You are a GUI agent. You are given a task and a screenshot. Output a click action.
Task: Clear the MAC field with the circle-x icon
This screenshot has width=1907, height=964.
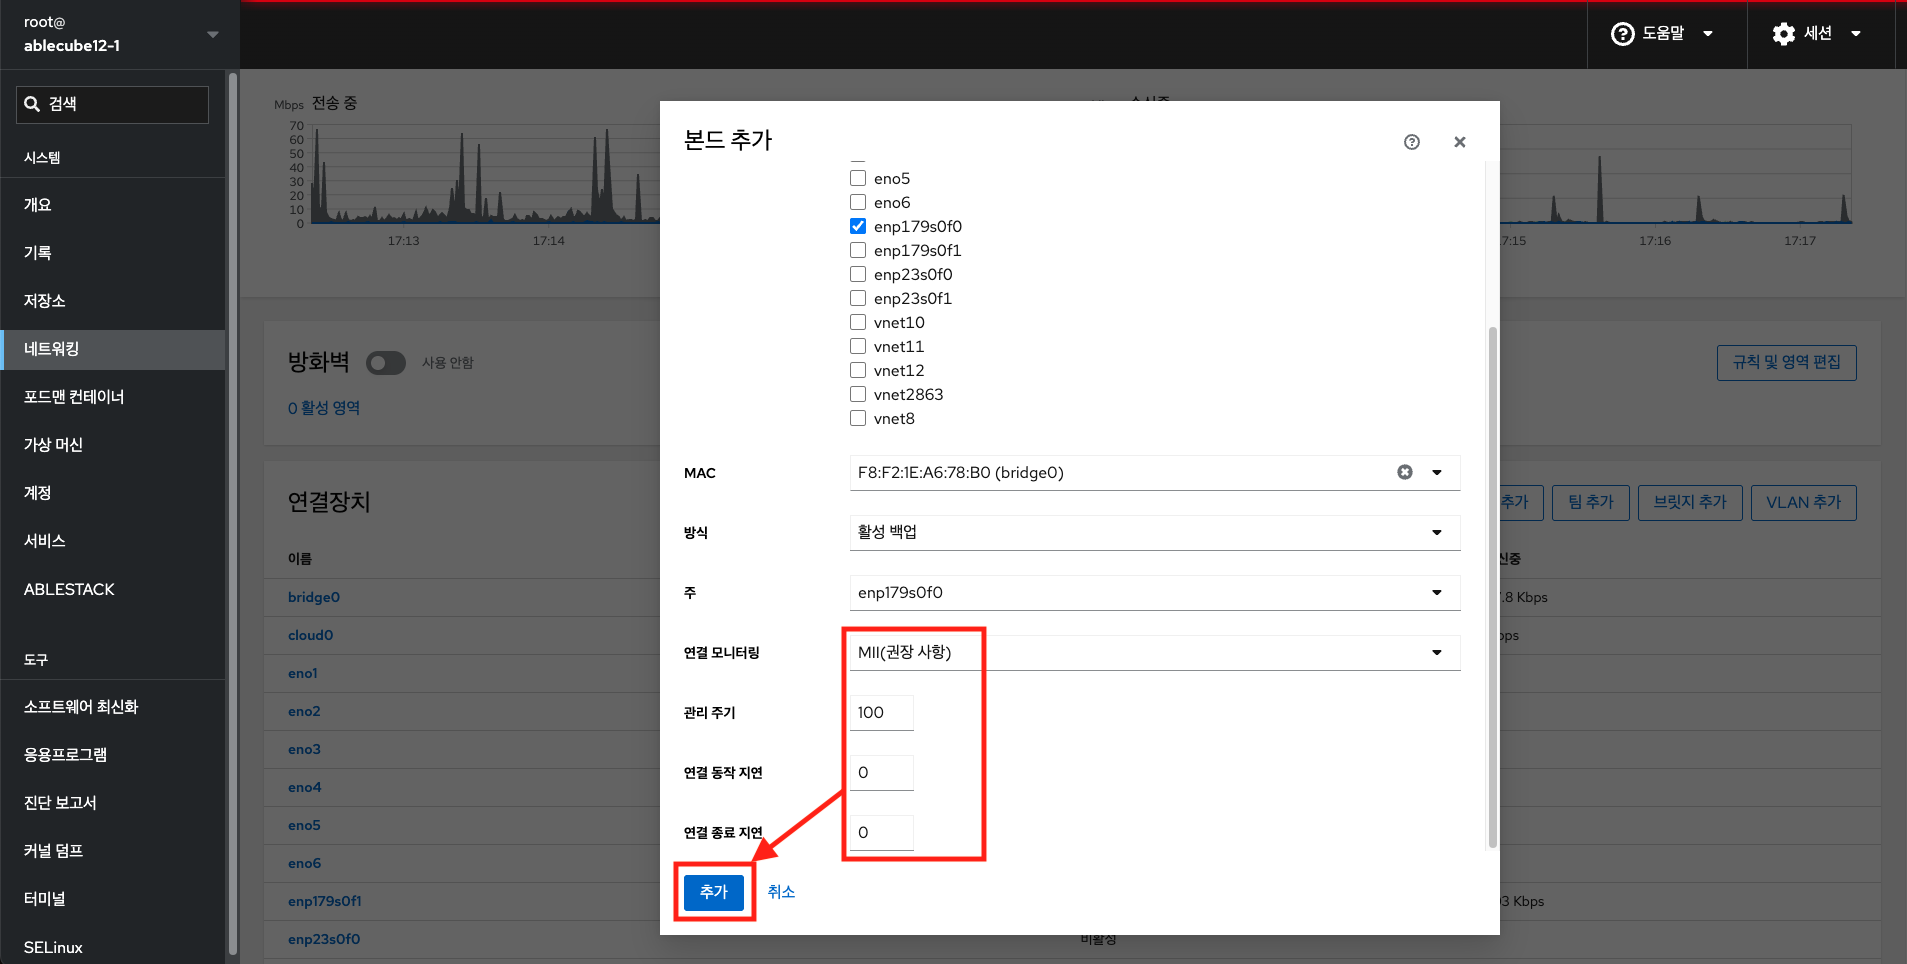[x=1404, y=472]
